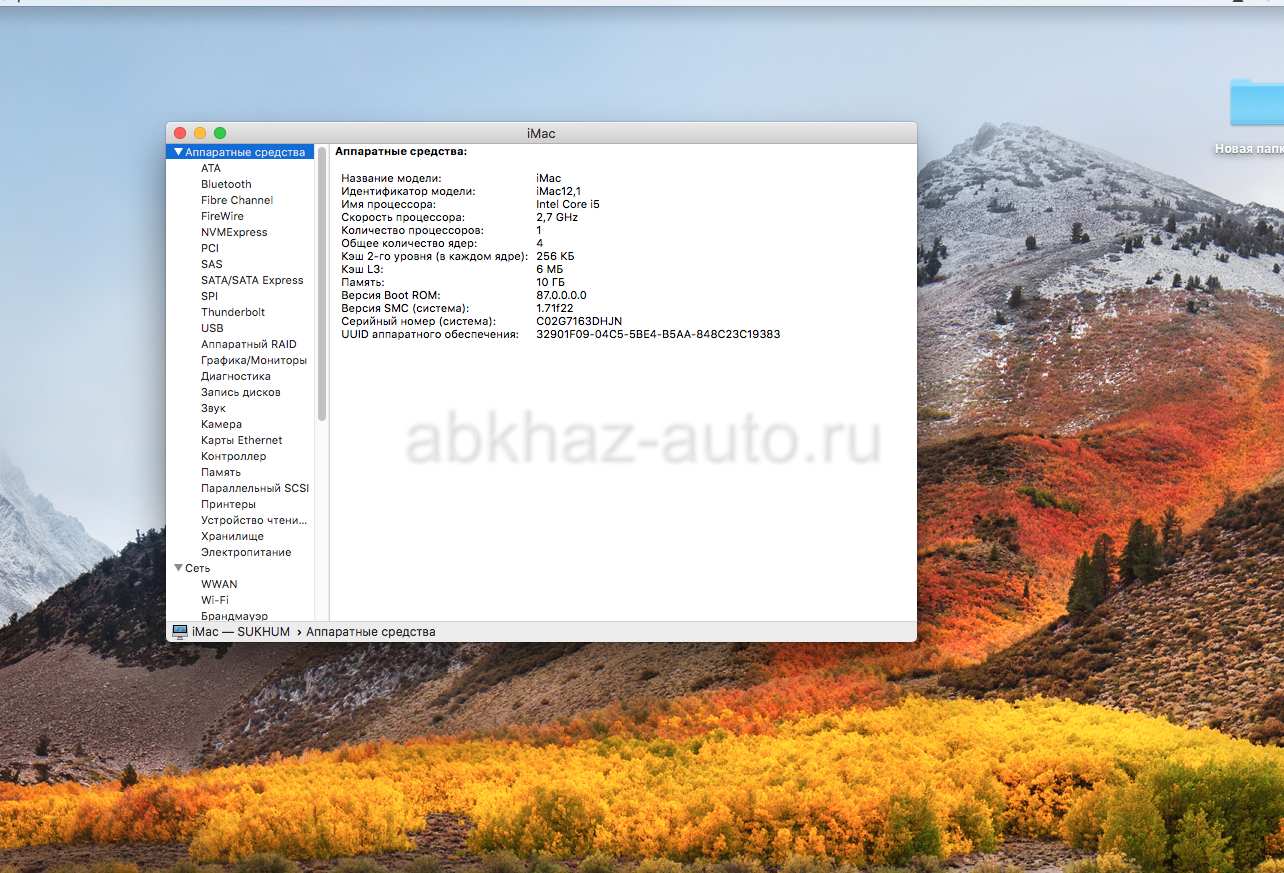The width and height of the screenshot is (1284, 873).
Task: Minimize the iMac window
Action: [x=200, y=133]
